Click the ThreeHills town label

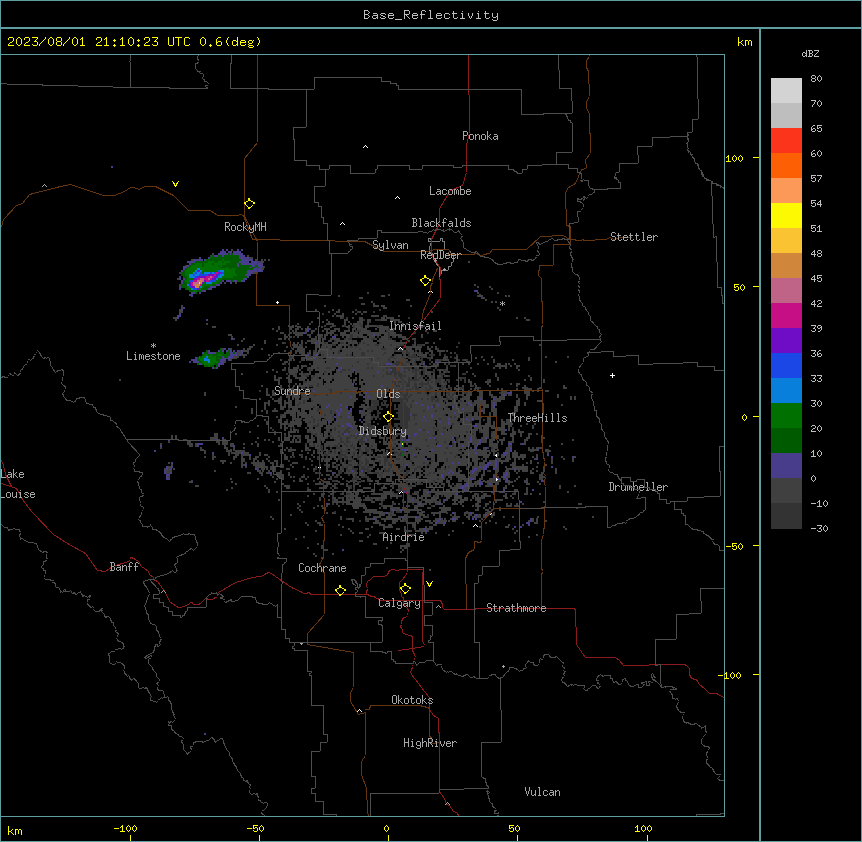(x=537, y=418)
